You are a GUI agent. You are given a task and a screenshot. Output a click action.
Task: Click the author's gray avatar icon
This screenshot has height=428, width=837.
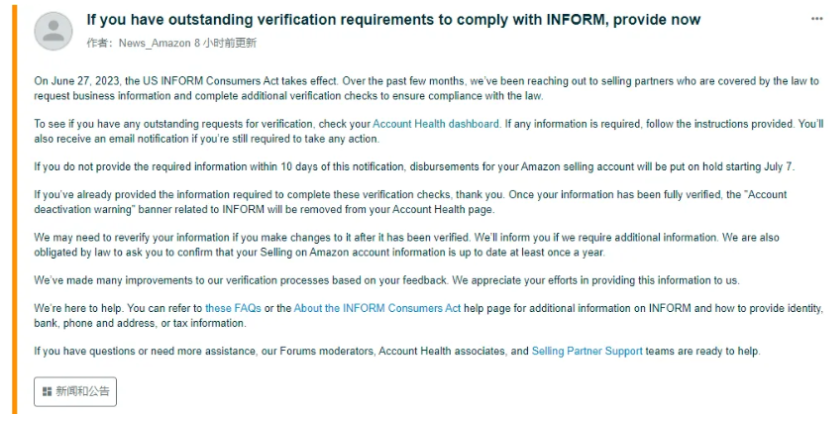tap(53, 31)
